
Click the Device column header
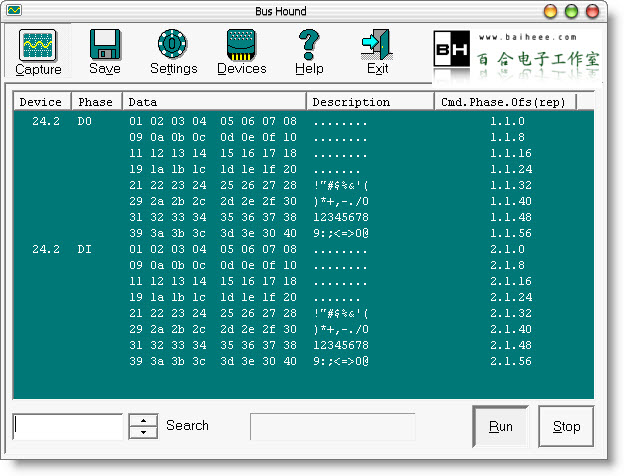42,102
